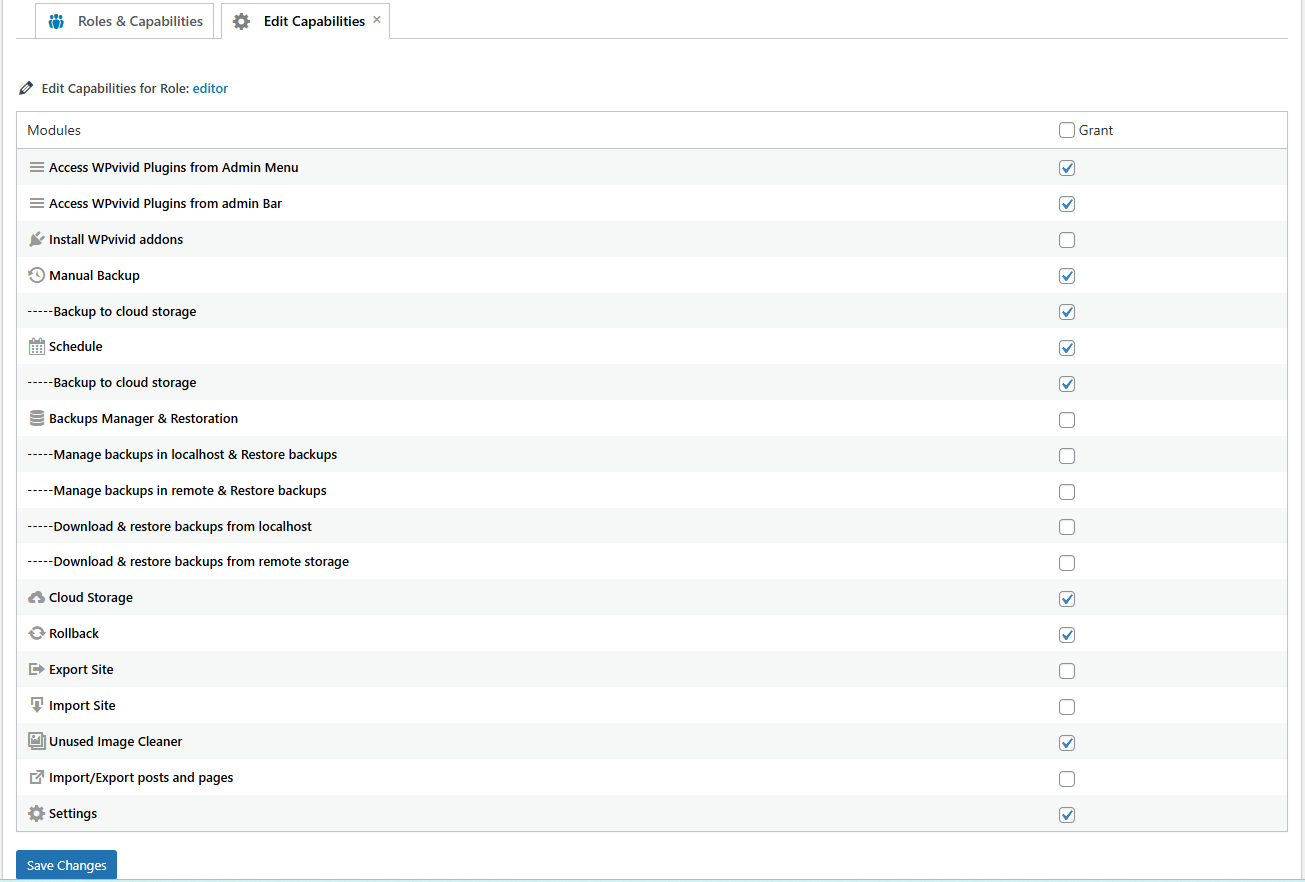Close the Edit Capabilities tab
1305x882 pixels.
click(x=377, y=20)
